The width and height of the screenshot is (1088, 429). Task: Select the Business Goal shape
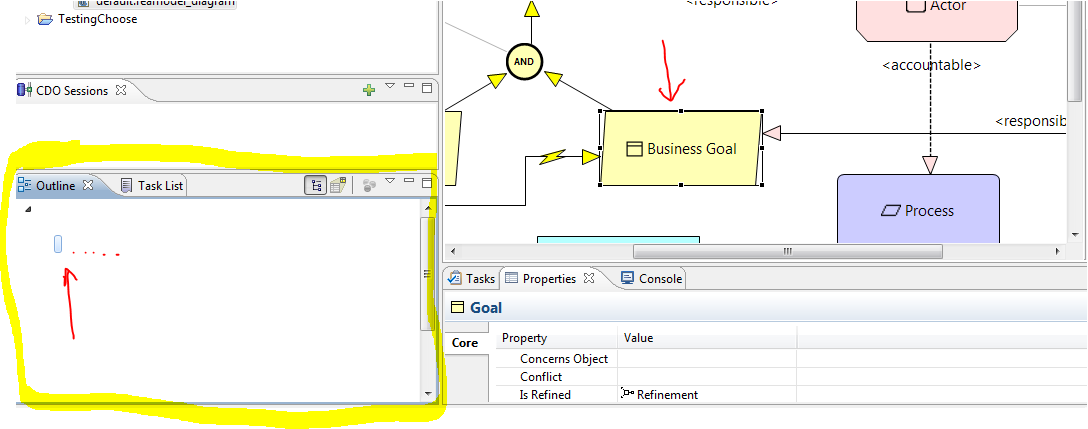pos(681,148)
